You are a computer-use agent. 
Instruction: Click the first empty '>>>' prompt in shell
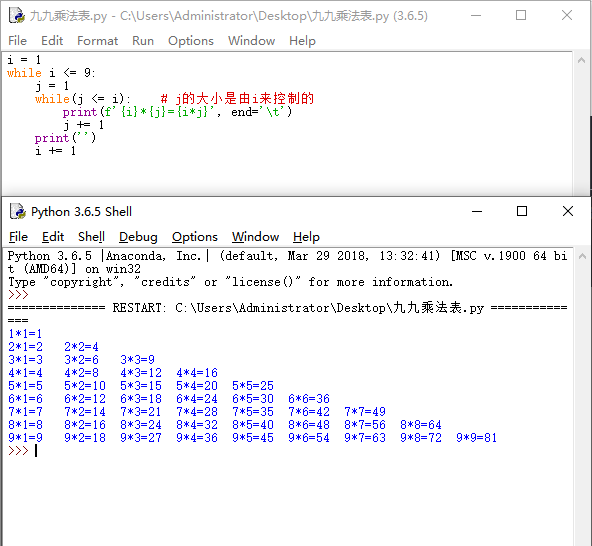click(x=18, y=295)
